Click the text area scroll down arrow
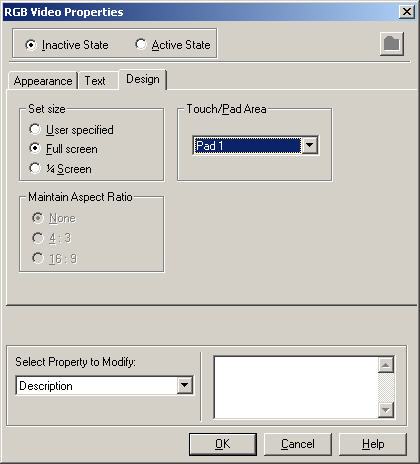The height and width of the screenshot is (464, 420). [x=386, y=410]
